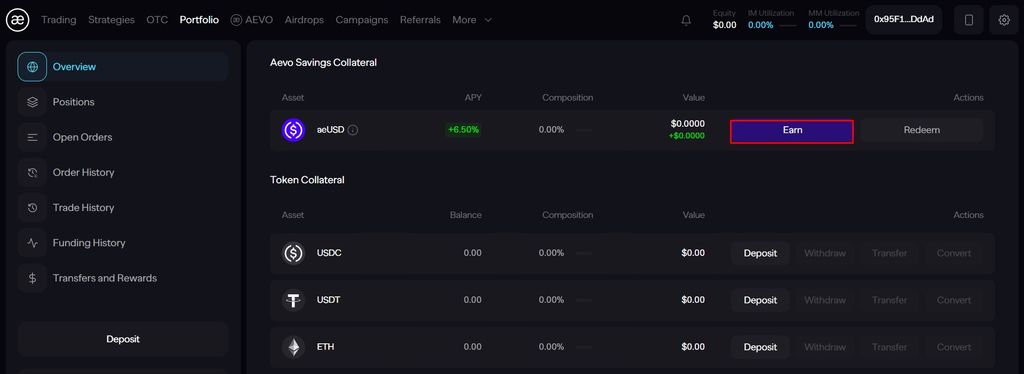Click the Redeem button for aeUSD
This screenshot has height=374, width=1024.
coord(921,130)
